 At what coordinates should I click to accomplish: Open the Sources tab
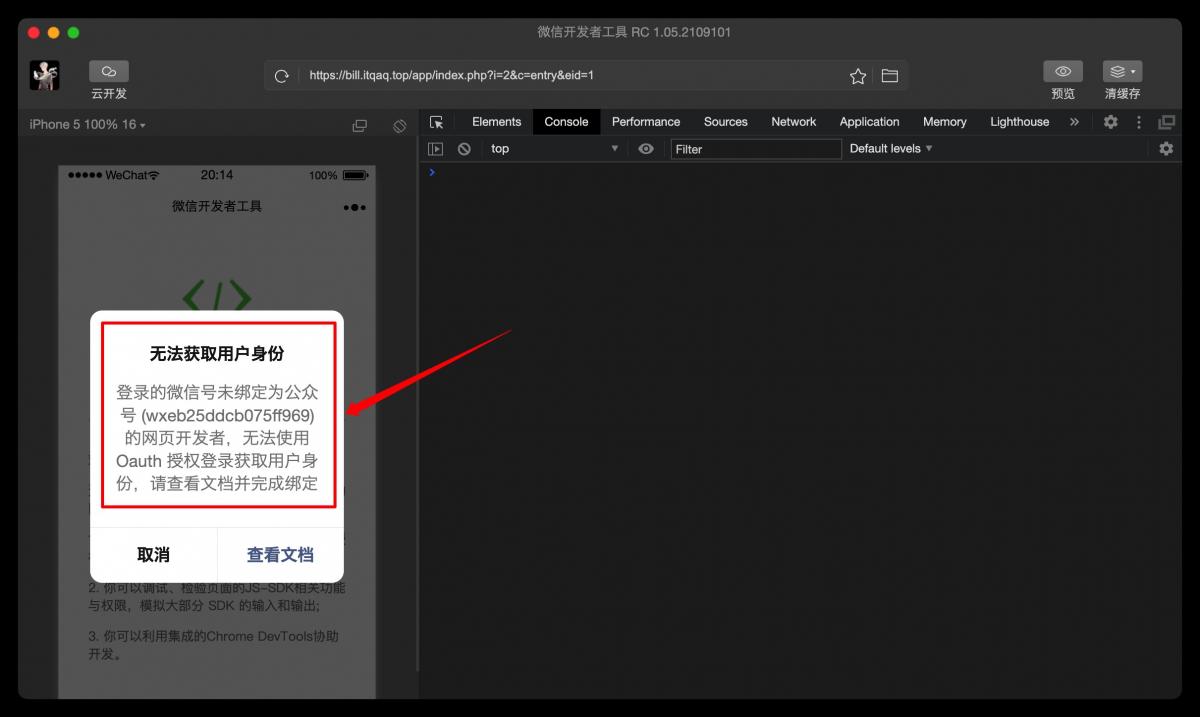(725, 122)
